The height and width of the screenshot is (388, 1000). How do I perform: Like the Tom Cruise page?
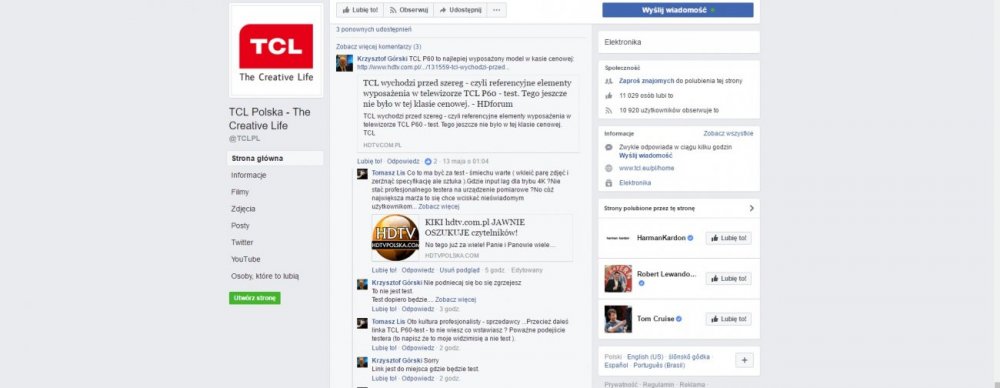[x=728, y=318]
